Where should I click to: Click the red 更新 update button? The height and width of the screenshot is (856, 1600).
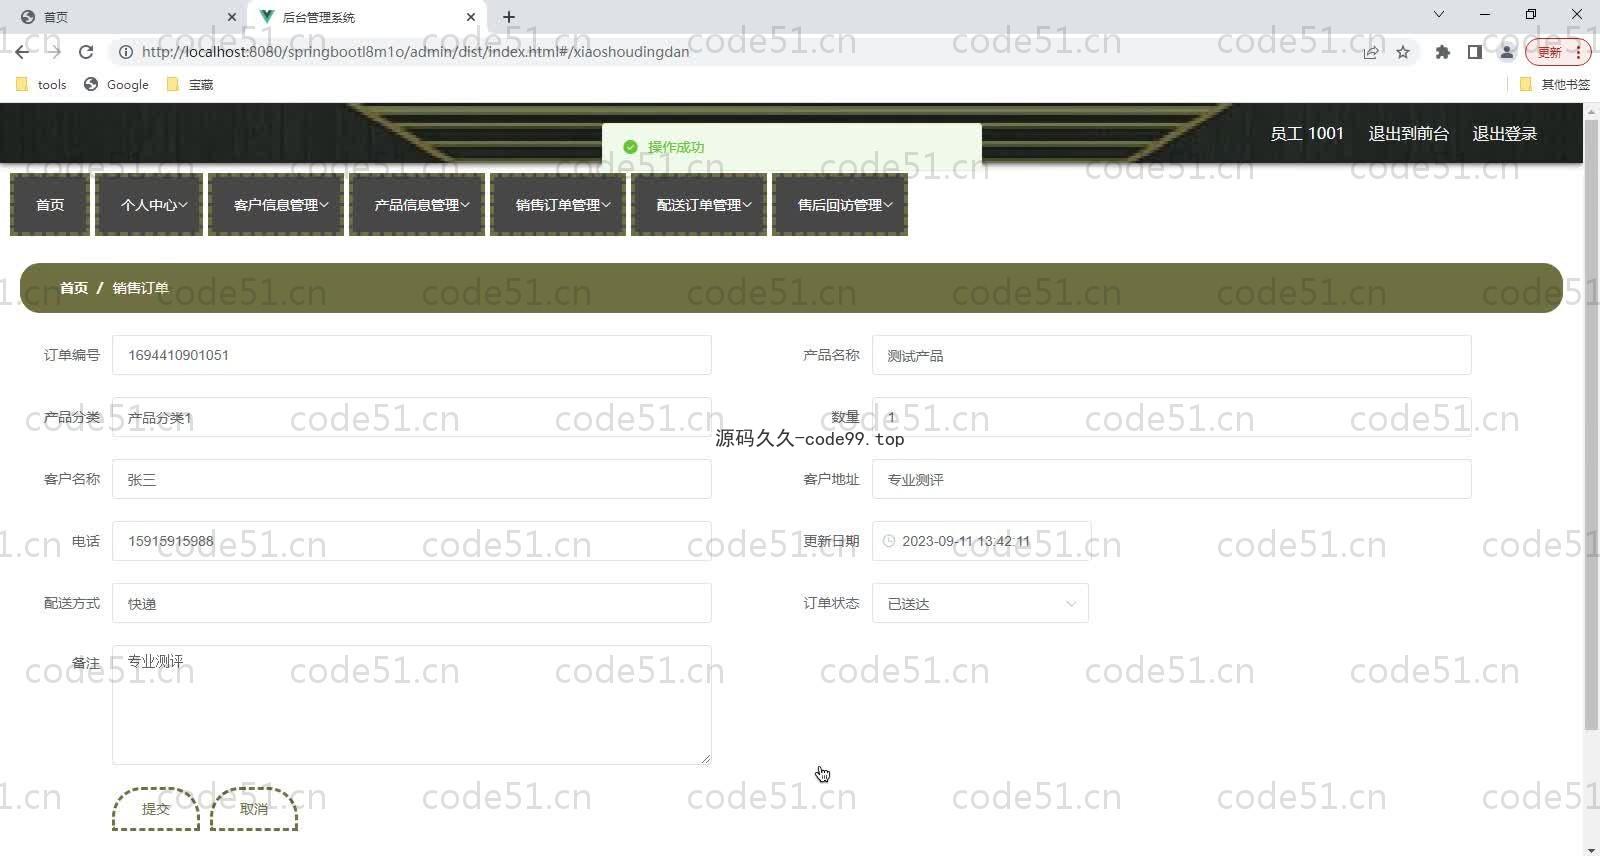(1556, 52)
